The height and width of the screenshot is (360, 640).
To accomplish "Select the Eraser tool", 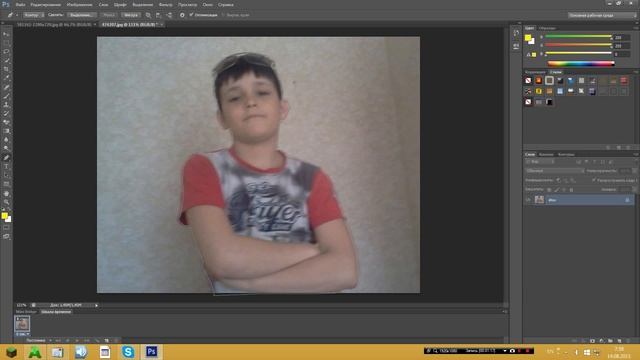I will coord(6,122).
